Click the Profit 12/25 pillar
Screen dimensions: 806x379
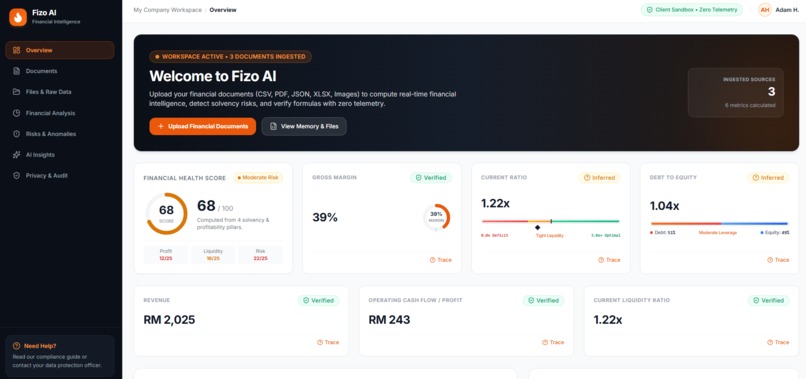166,255
